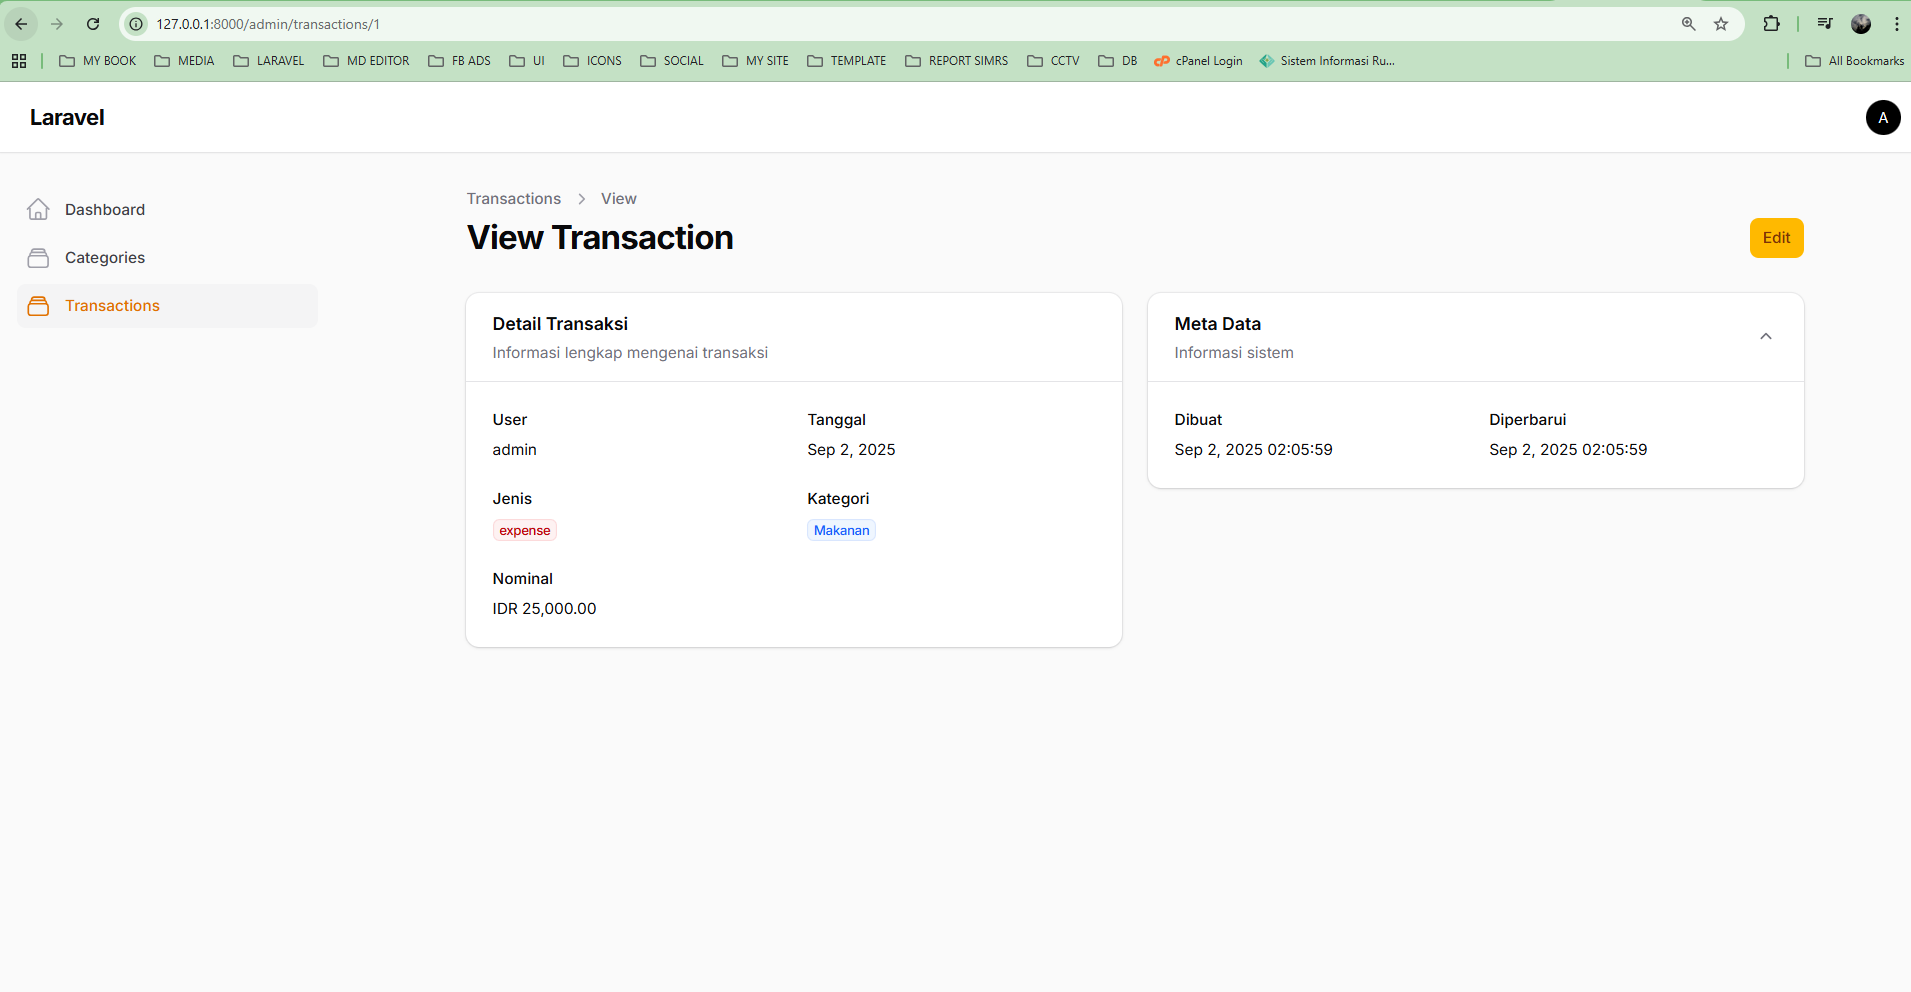The height and width of the screenshot is (992, 1911).
Task: Click the yellow Edit button
Action: click(x=1776, y=238)
